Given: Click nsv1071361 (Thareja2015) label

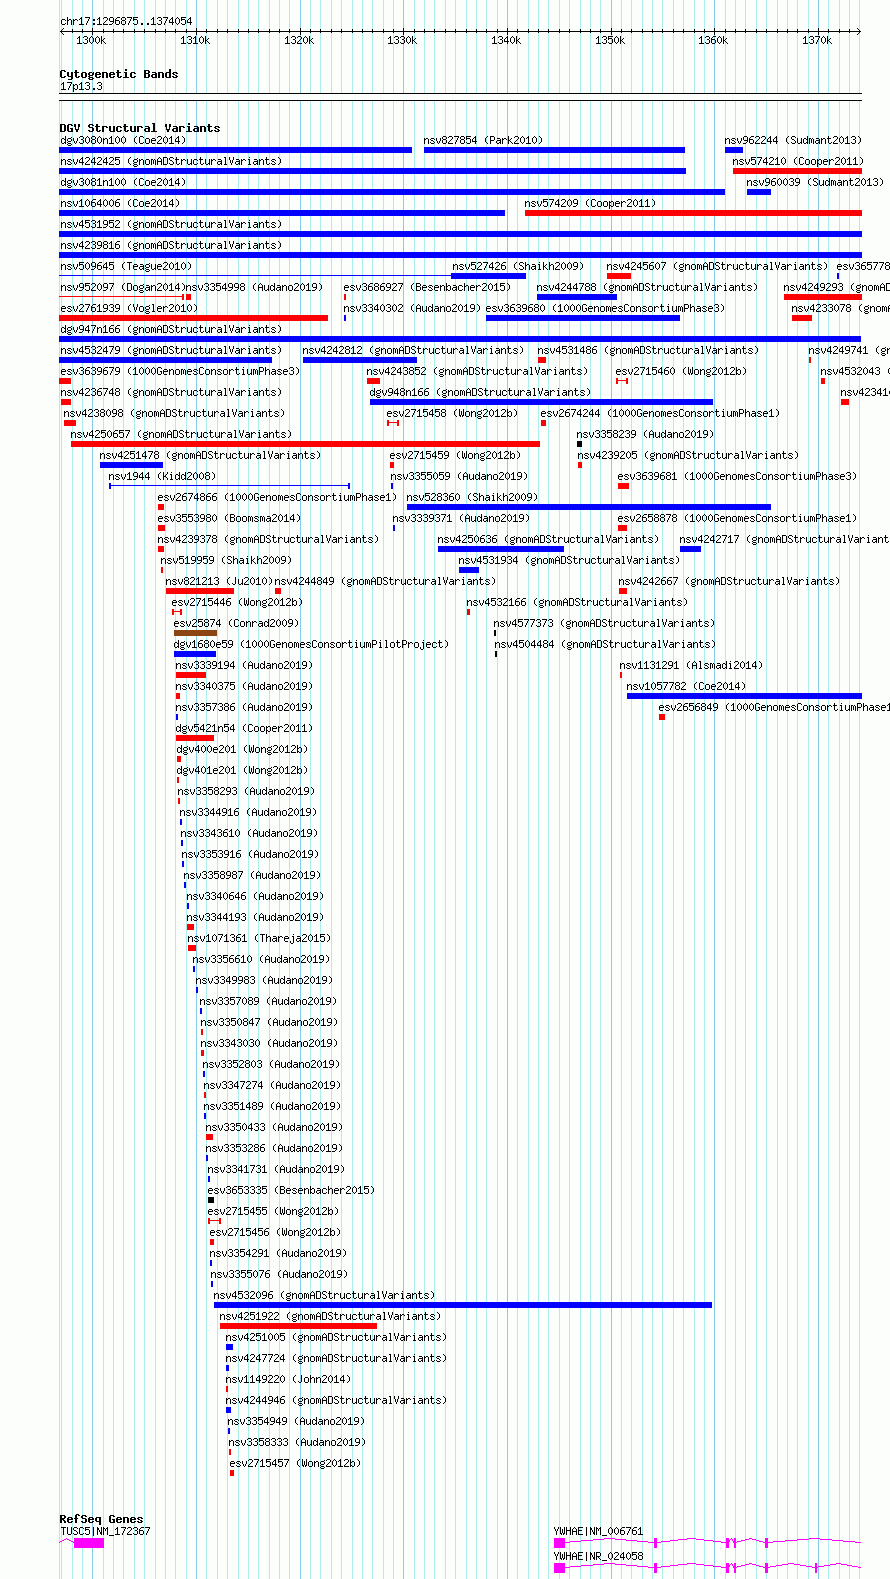Looking at the screenshot, I should tap(259, 938).
